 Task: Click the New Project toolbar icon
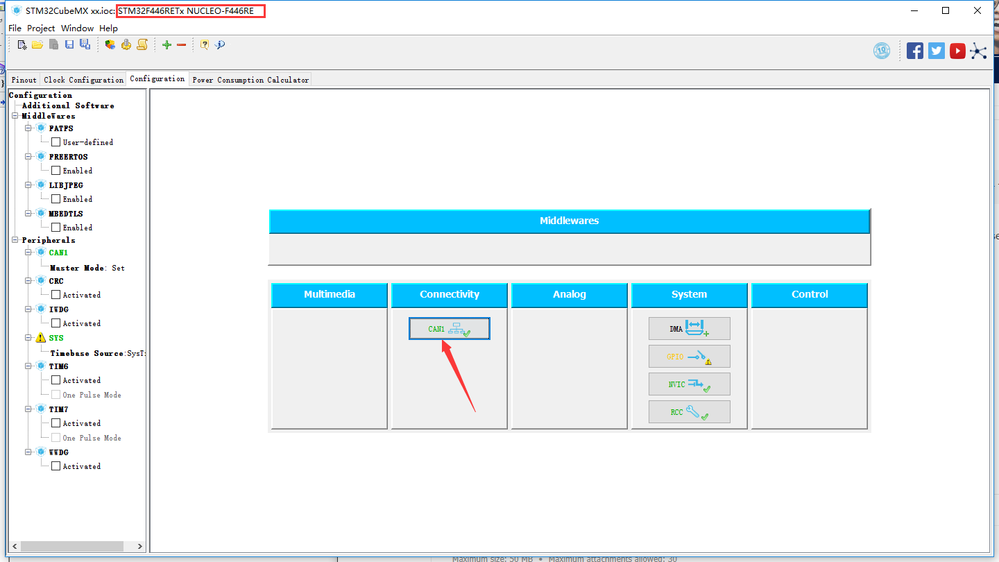coord(22,45)
